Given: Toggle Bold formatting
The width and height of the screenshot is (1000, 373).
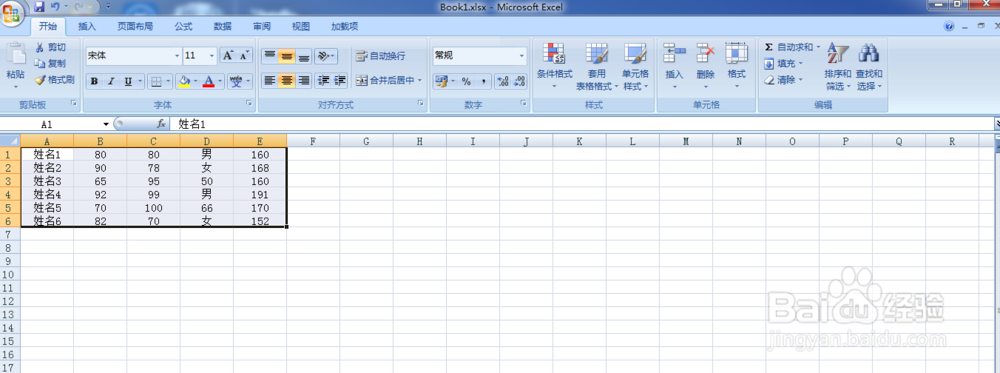Looking at the screenshot, I should click(x=94, y=81).
